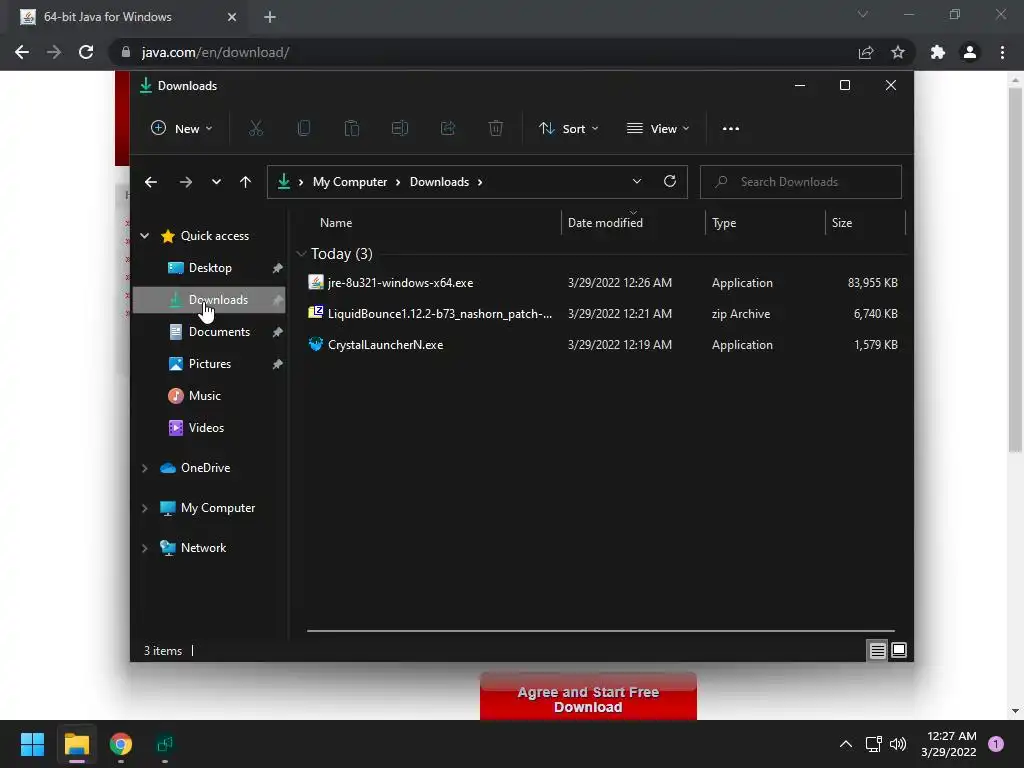This screenshot has height=768, width=1024.
Task: Go back in File Explorer
Action: click(x=151, y=182)
